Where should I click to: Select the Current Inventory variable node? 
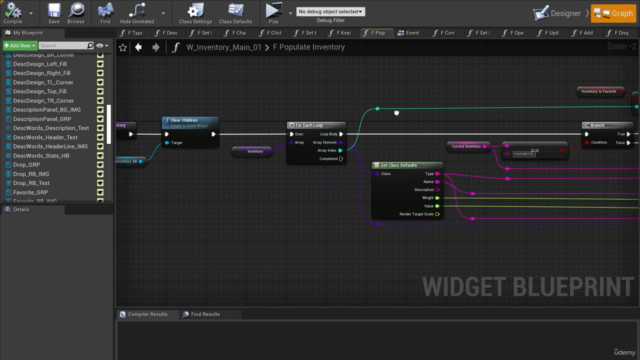[469, 146]
